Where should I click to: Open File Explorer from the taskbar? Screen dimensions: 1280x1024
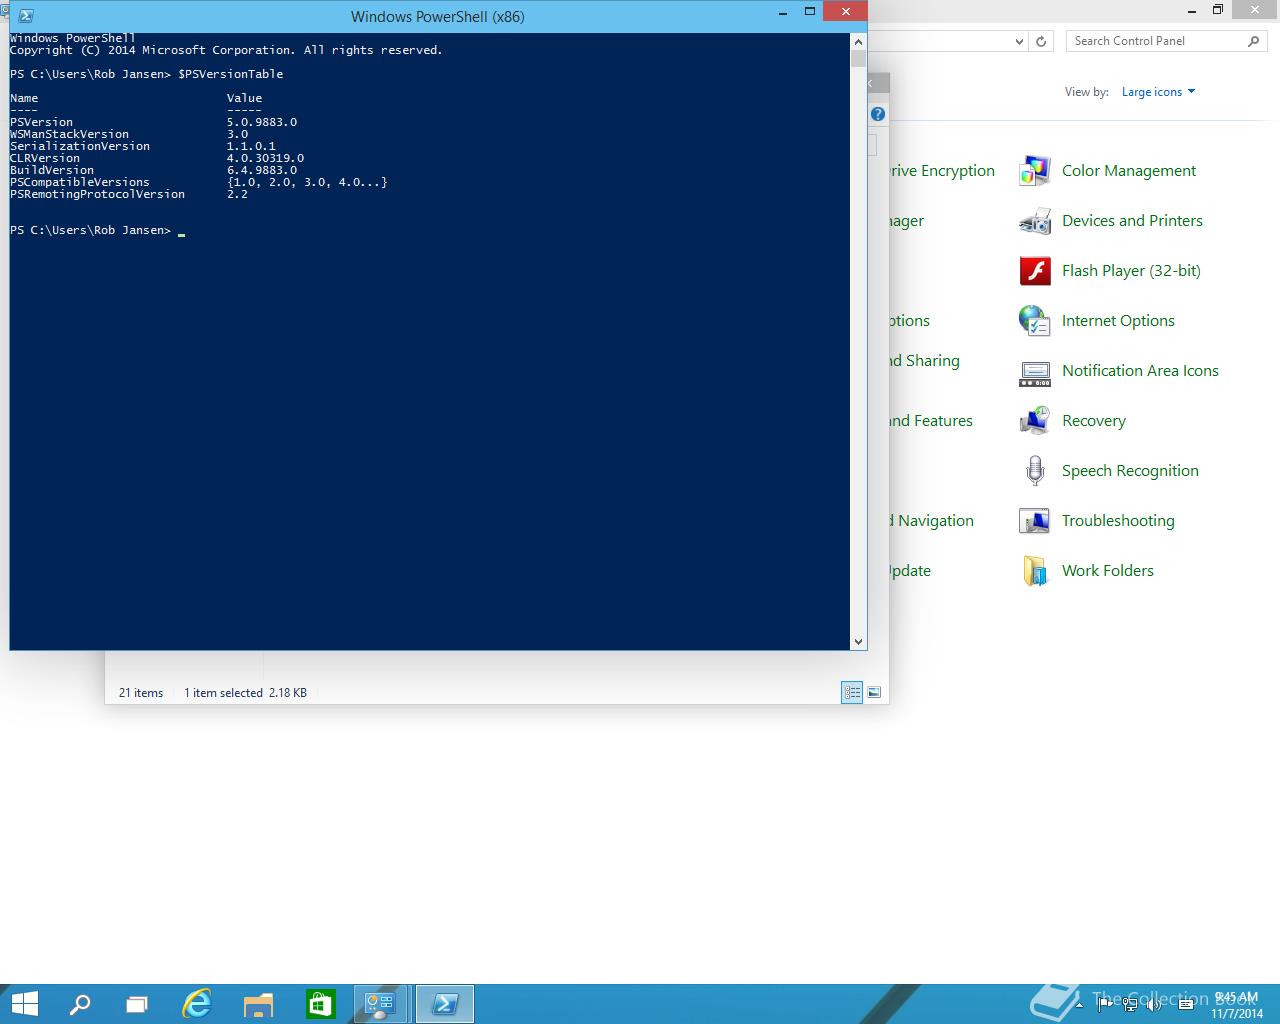[259, 1004]
